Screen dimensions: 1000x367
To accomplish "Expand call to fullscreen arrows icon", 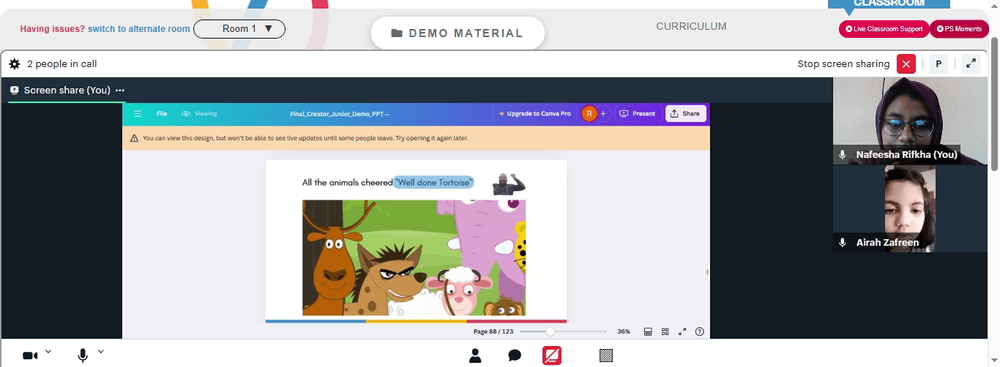I will tap(971, 64).
